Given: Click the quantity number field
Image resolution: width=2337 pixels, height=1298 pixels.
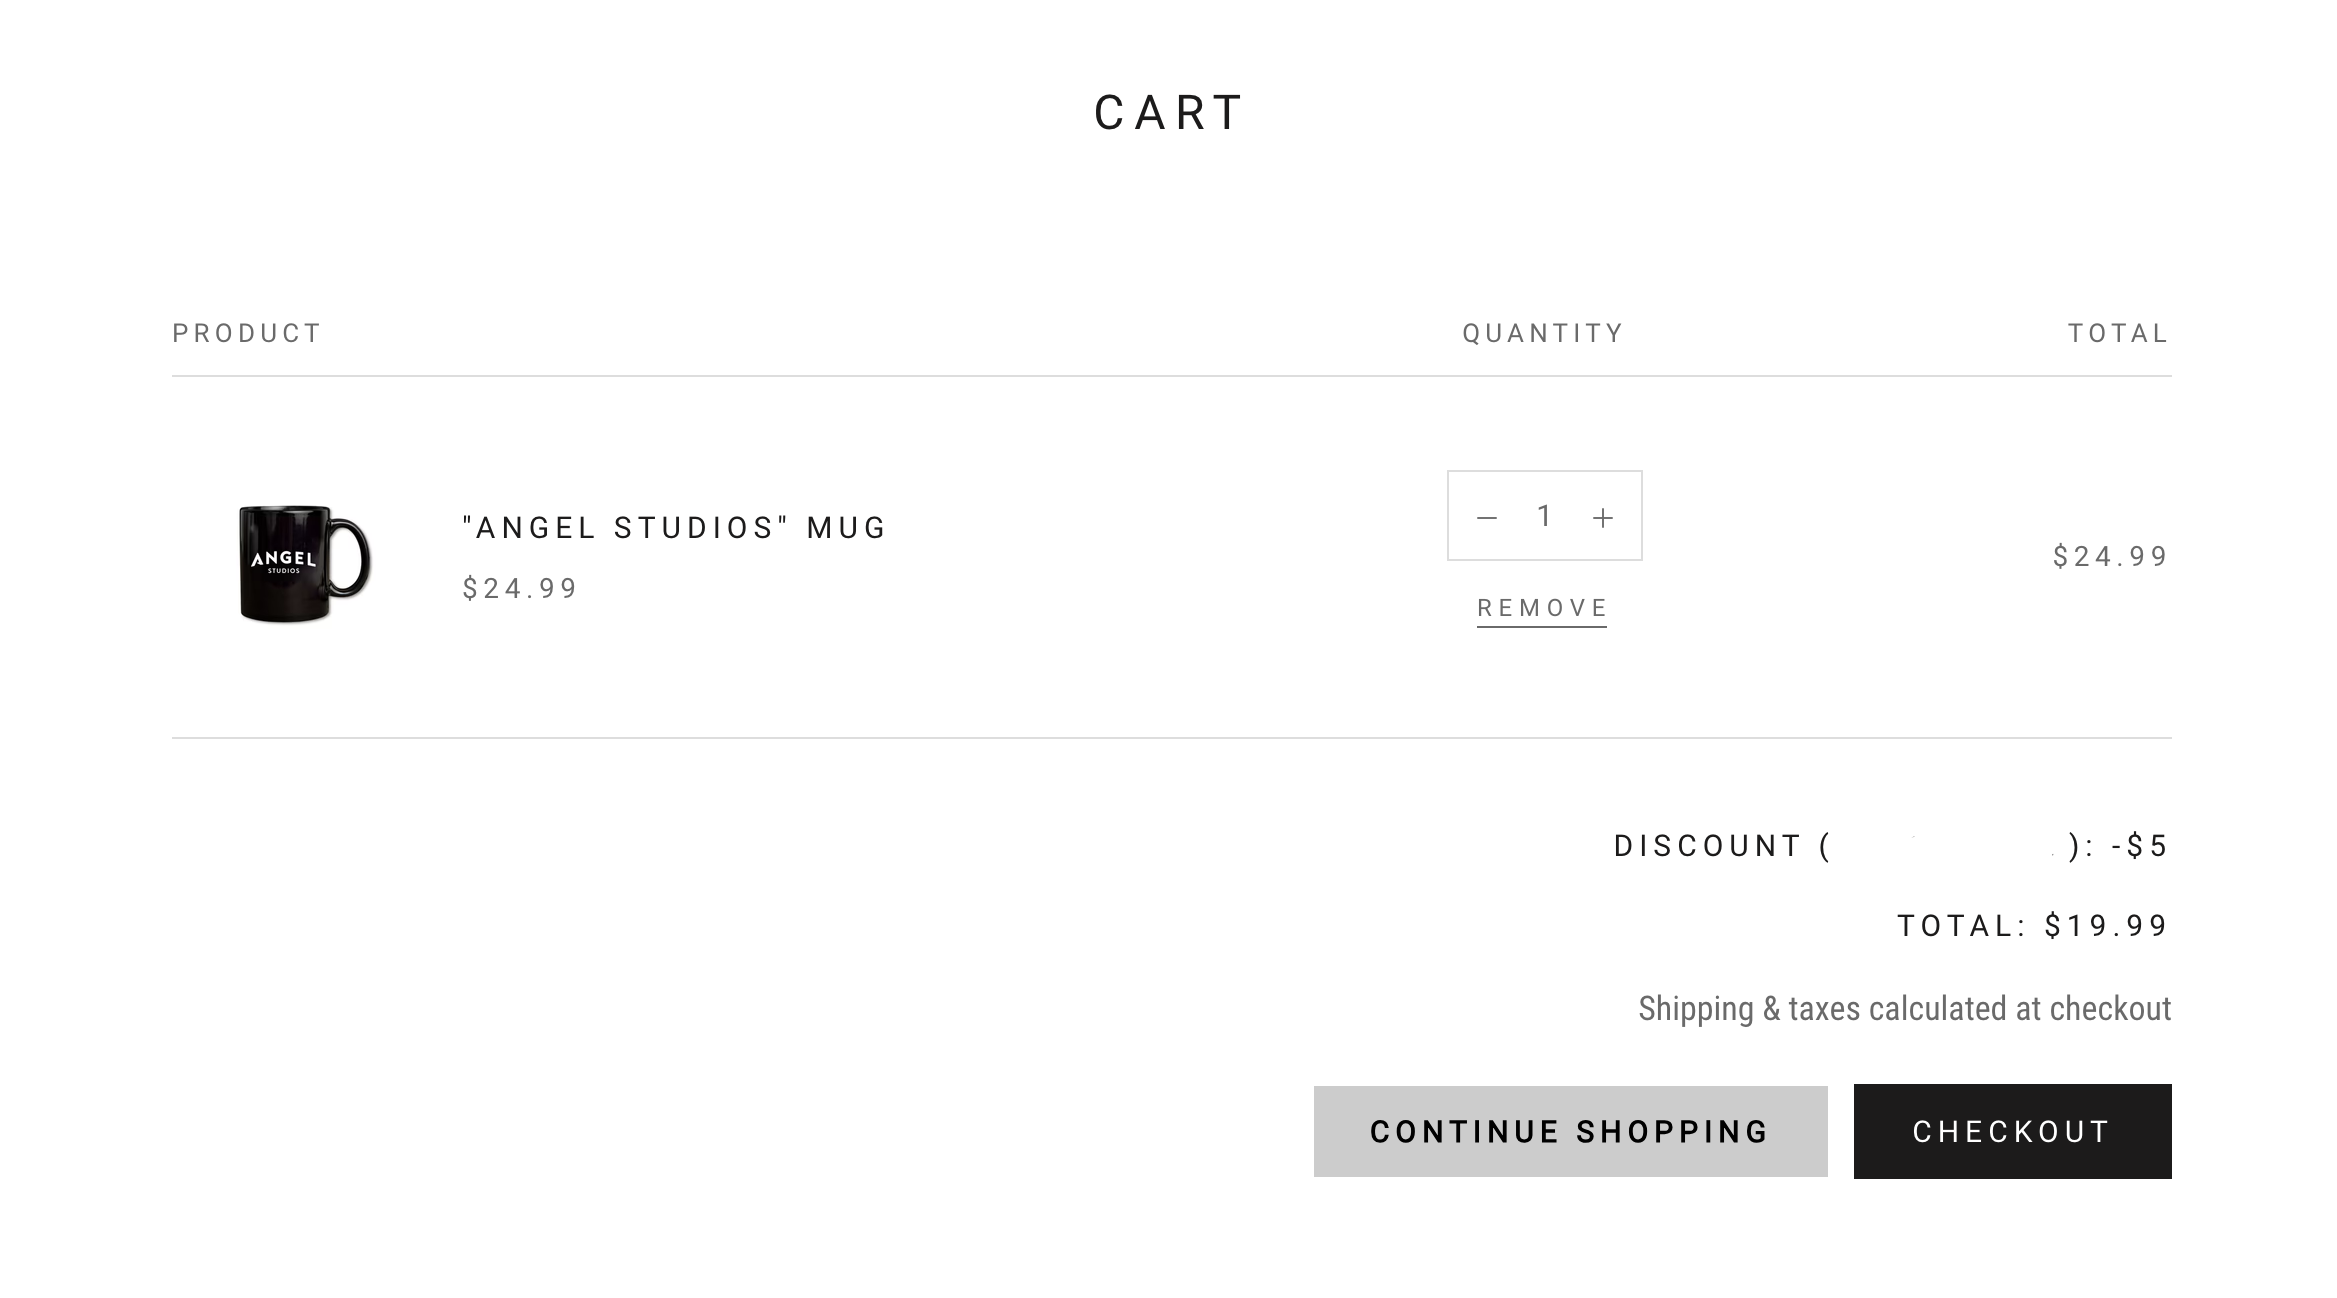Looking at the screenshot, I should (x=1544, y=516).
